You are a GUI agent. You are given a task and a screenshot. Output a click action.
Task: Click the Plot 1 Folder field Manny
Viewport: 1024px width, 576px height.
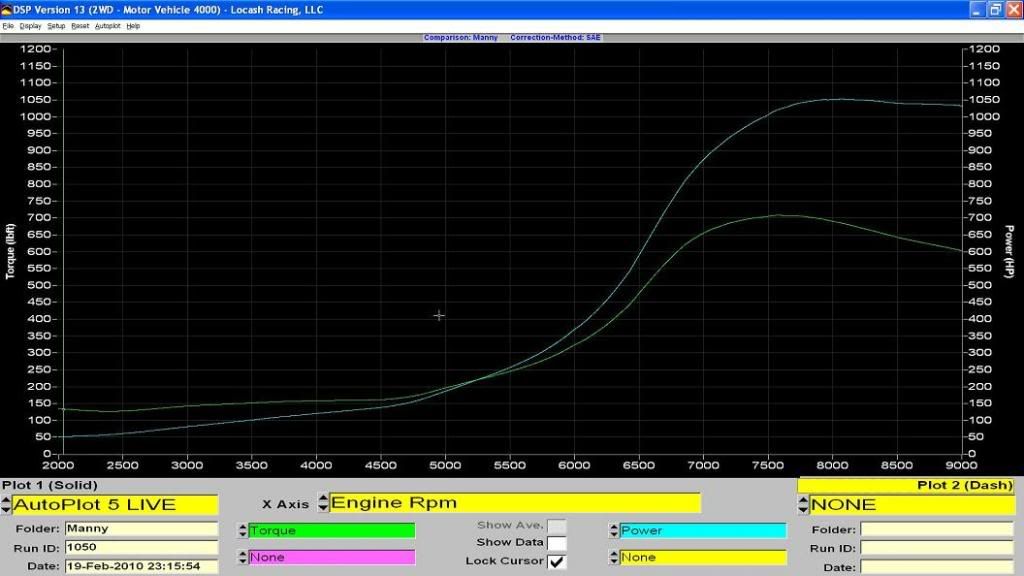pos(141,529)
